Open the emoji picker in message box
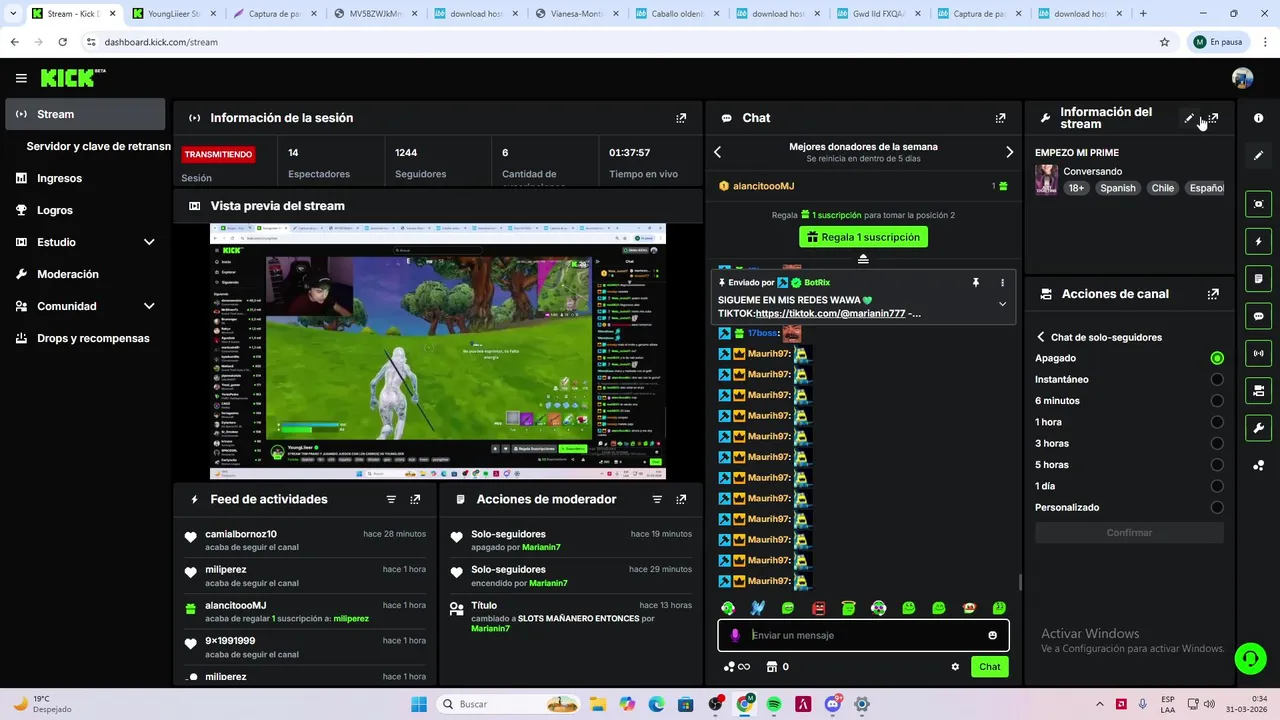Viewport: 1280px width, 720px height. click(x=992, y=635)
